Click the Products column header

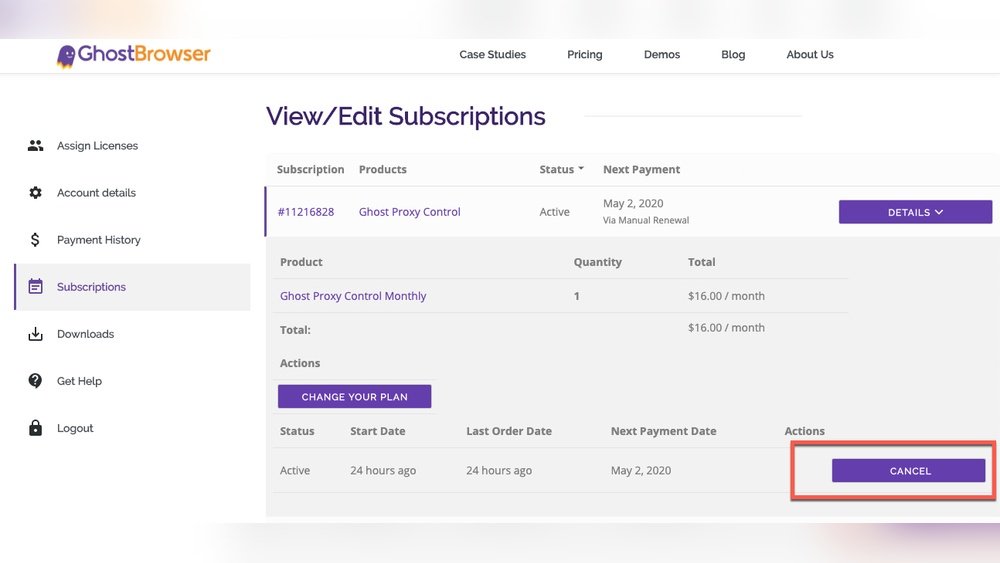(383, 170)
